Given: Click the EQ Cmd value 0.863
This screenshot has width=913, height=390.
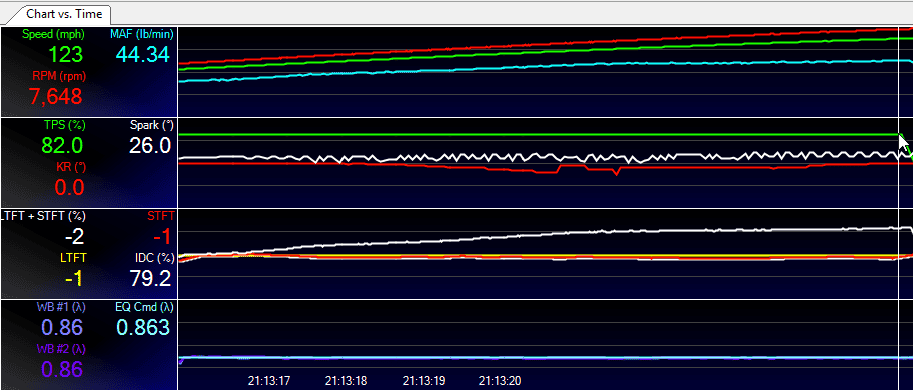Looking at the screenshot, I should pyautogui.click(x=143, y=327).
